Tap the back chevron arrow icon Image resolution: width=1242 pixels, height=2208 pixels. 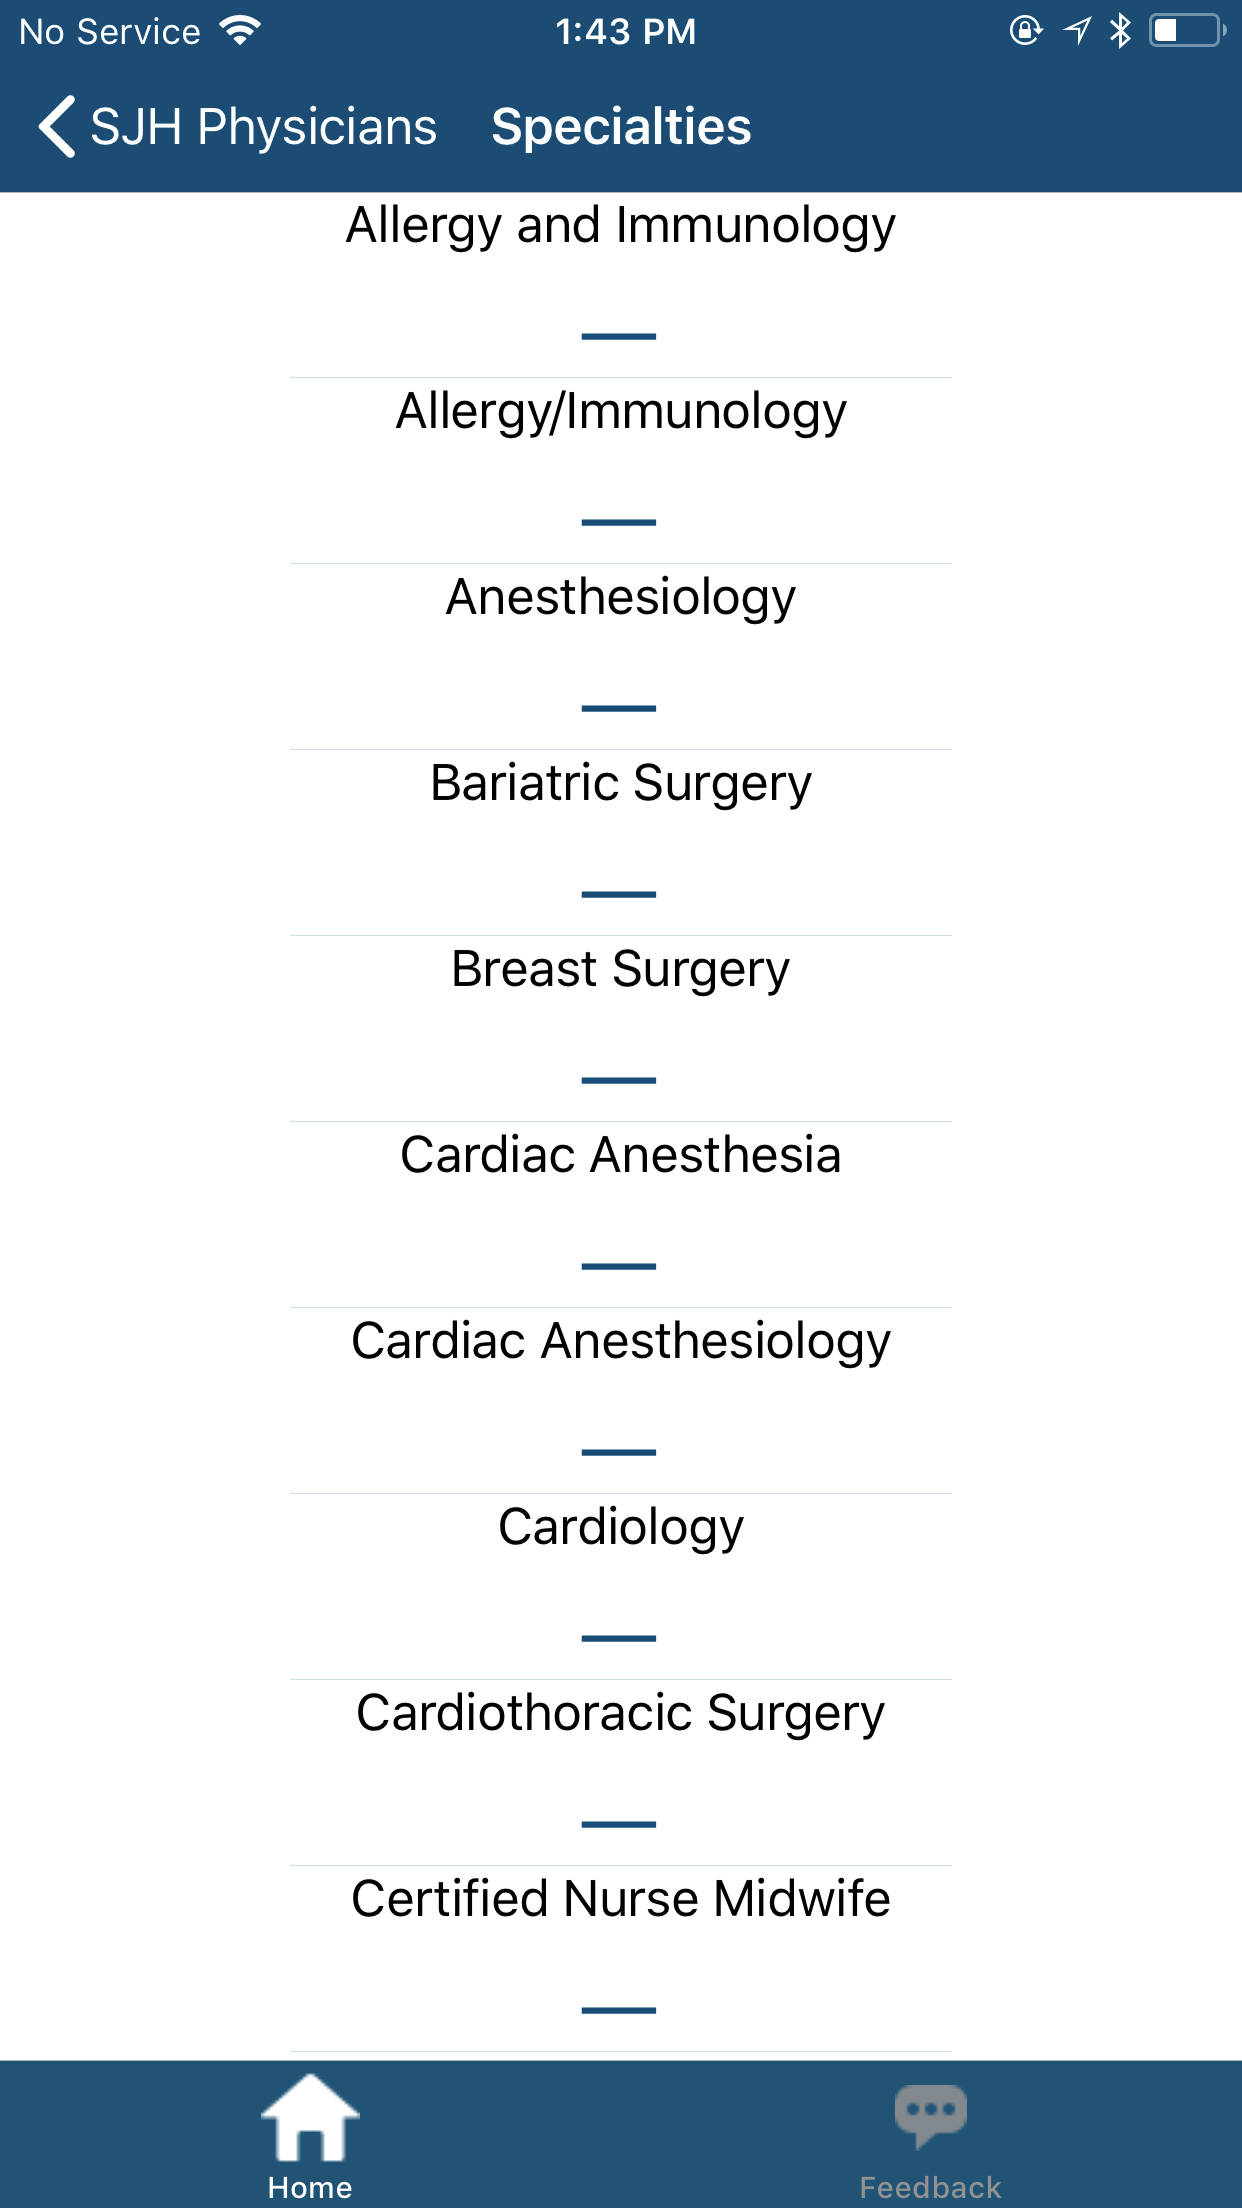[57, 127]
